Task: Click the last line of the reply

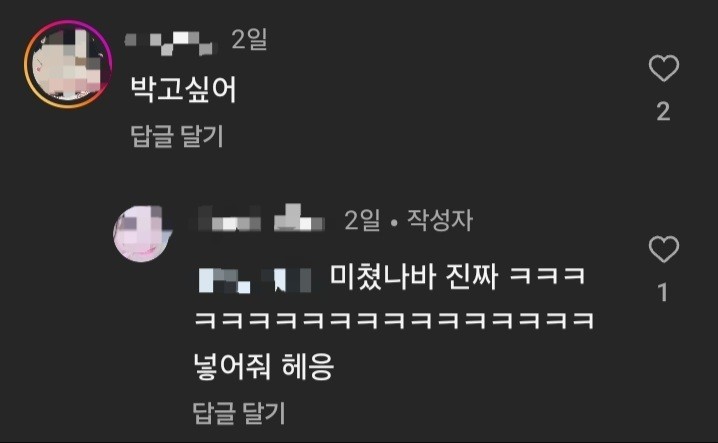Action: pos(263,367)
